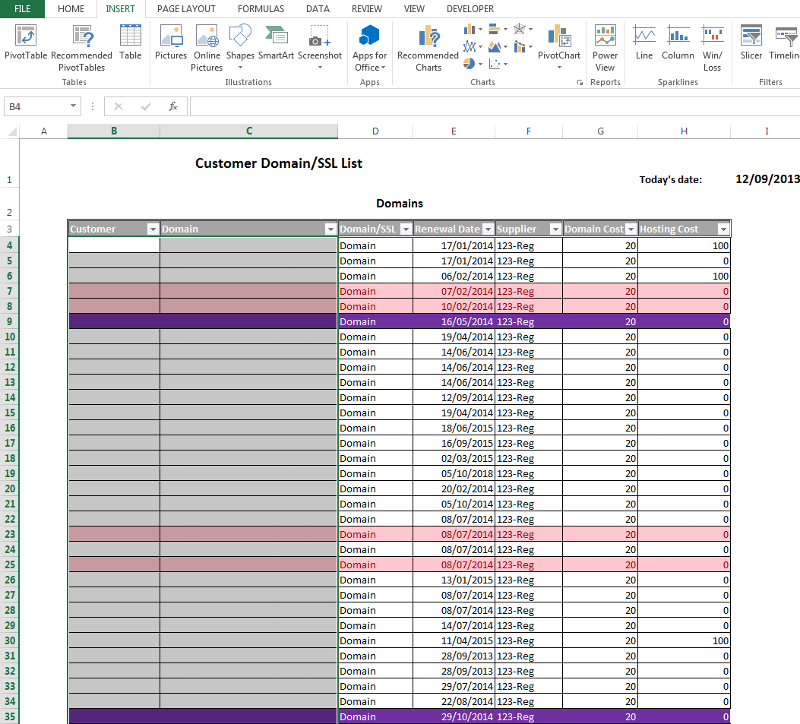
Task: Click the Today's date label
Action: (670, 180)
